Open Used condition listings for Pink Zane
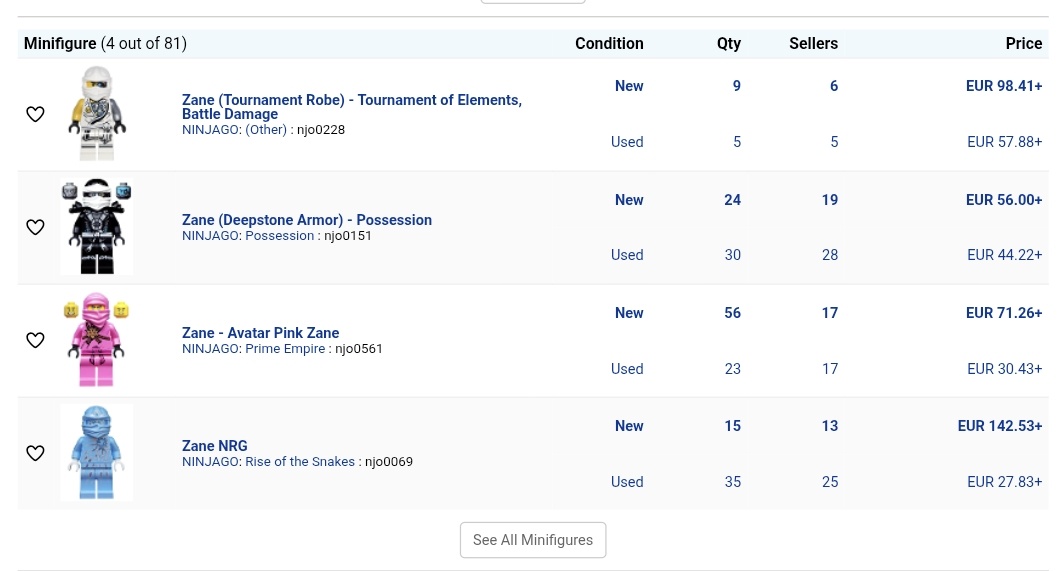This screenshot has width=1061, height=571. 627,369
